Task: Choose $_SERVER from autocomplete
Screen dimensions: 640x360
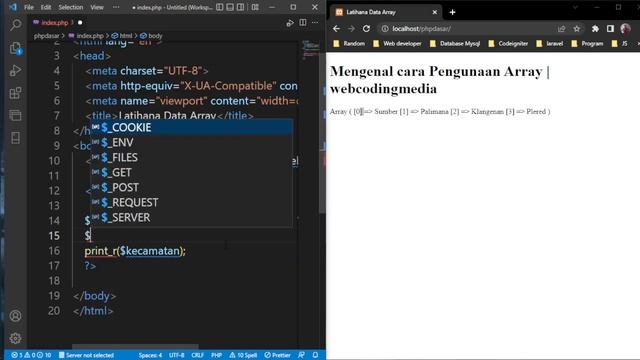Action: tap(191, 218)
